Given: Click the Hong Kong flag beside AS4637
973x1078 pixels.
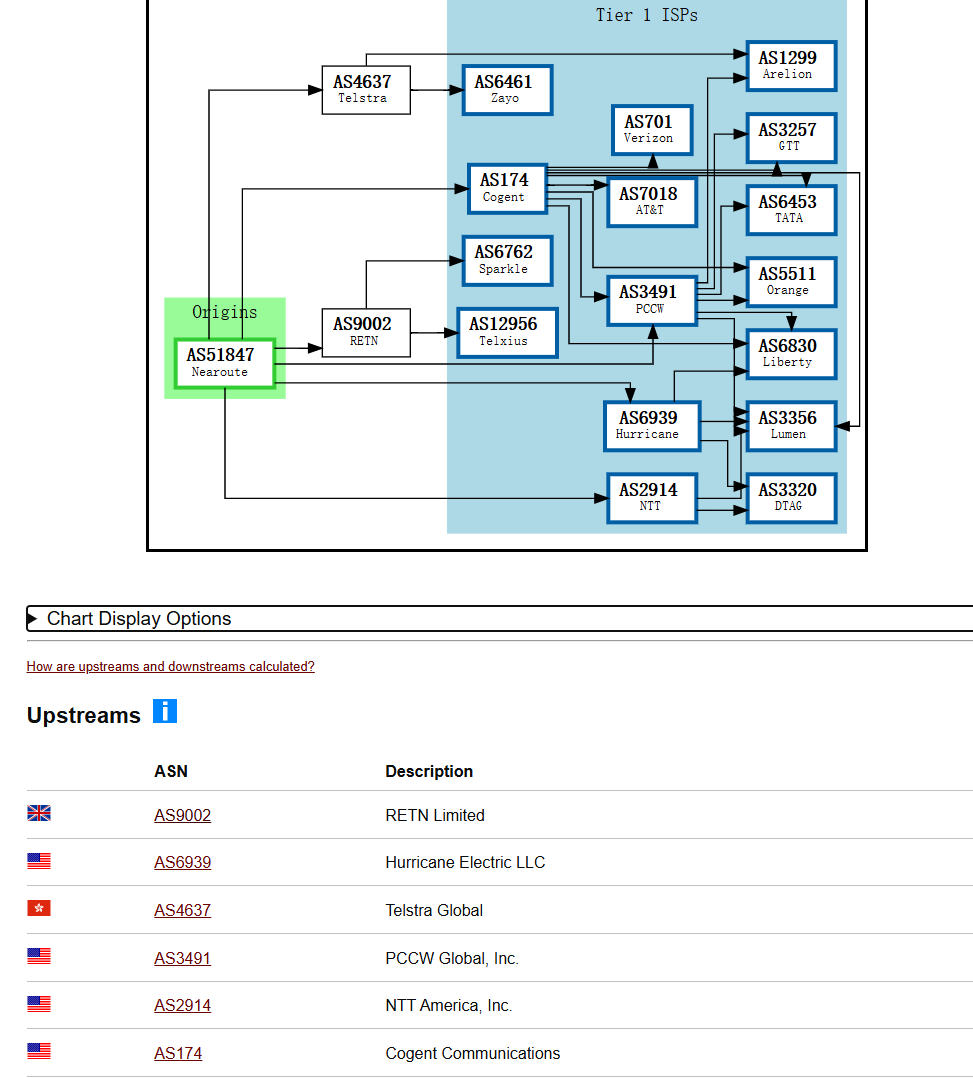Looking at the screenshot, I should (39, 908).
